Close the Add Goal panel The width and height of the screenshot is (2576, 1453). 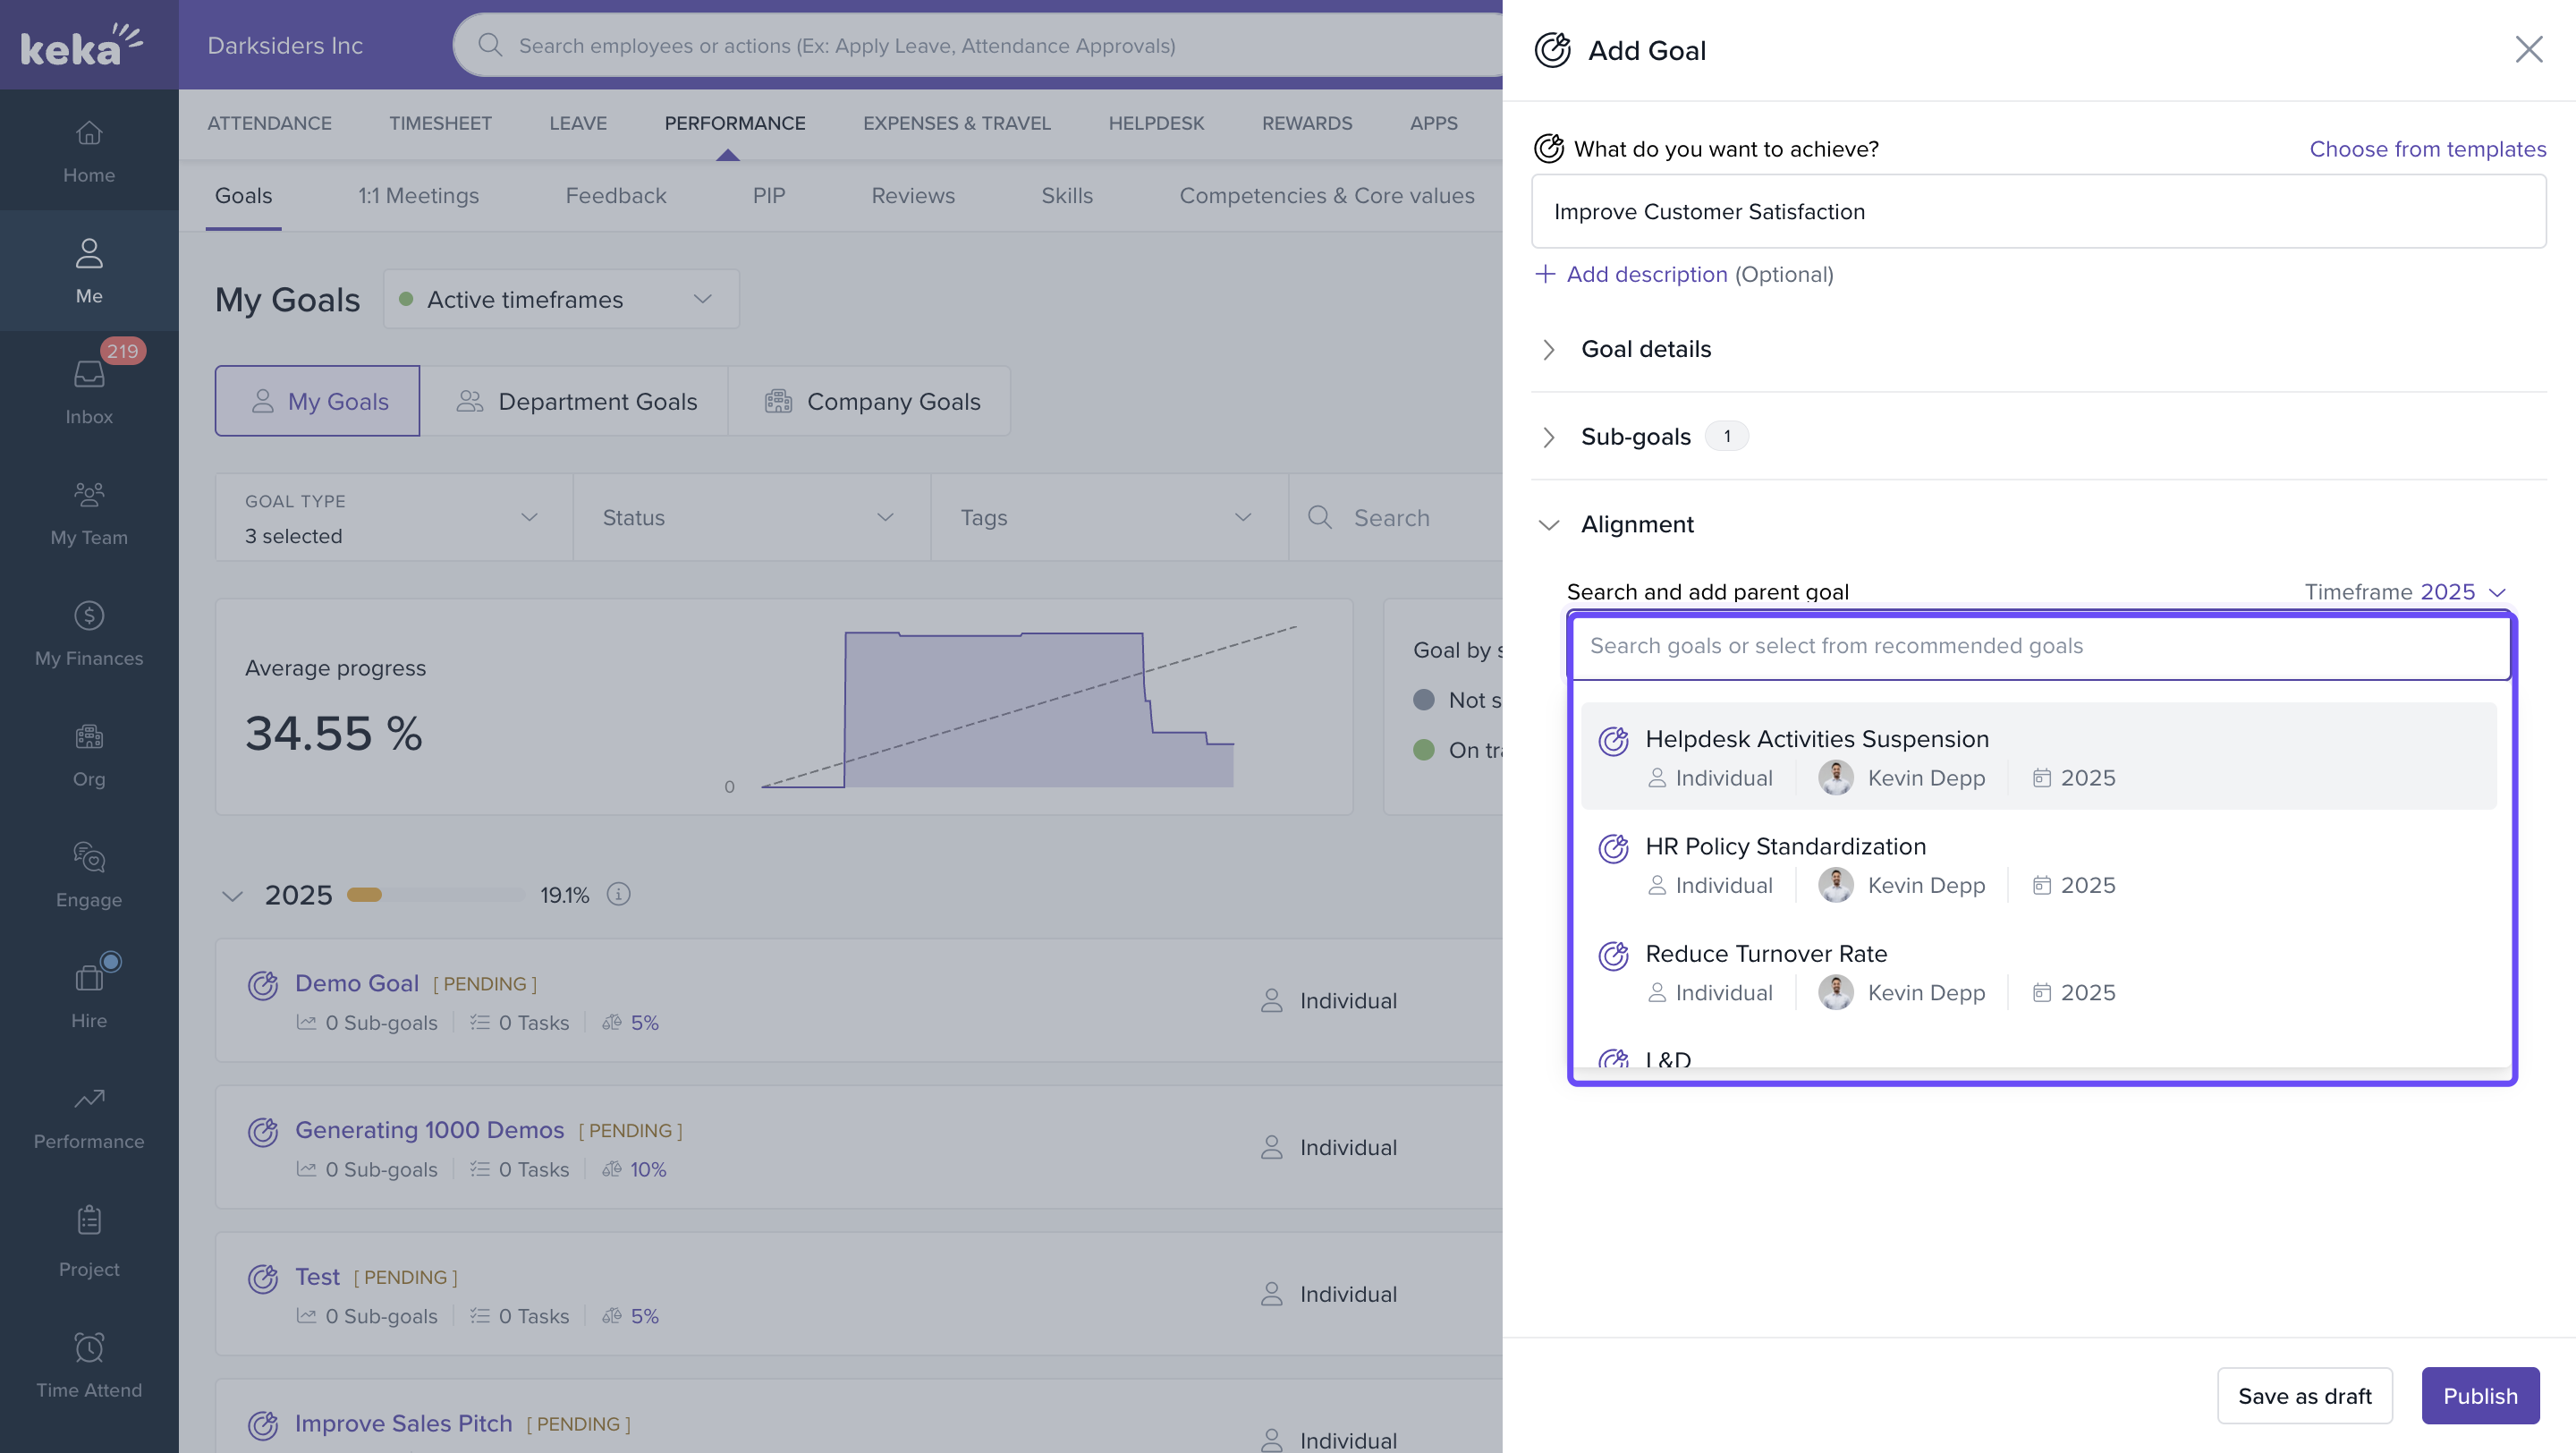[x=2528, y=49]
